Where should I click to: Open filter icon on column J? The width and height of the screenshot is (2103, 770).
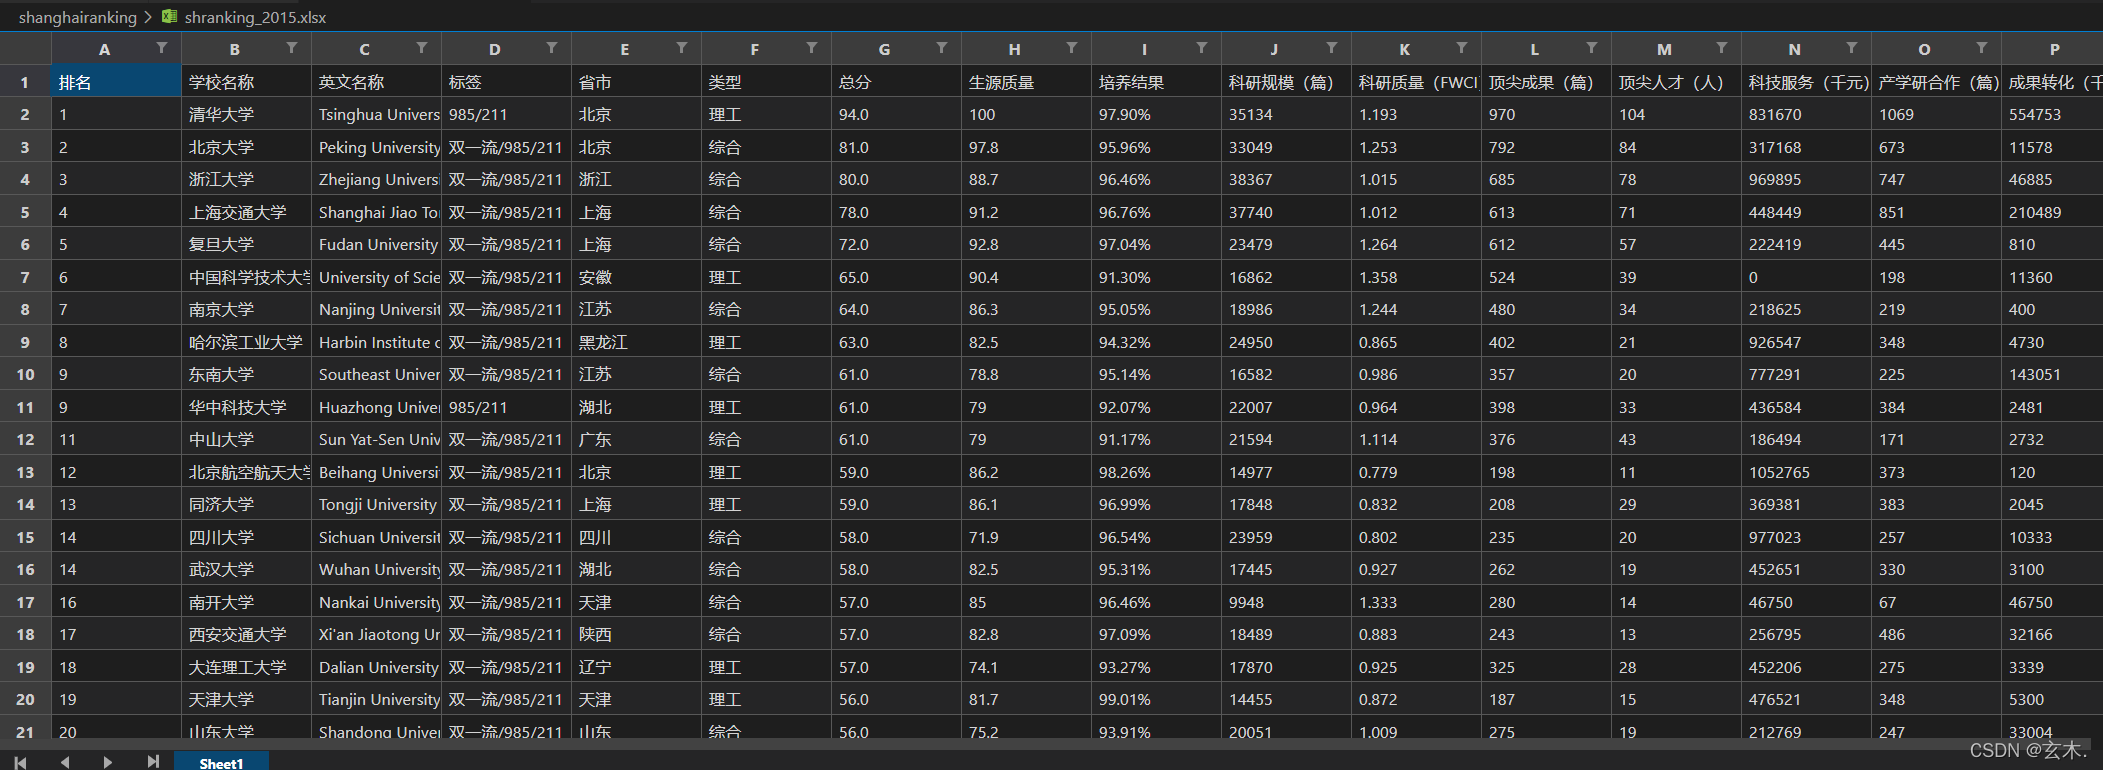point(1332,48)
